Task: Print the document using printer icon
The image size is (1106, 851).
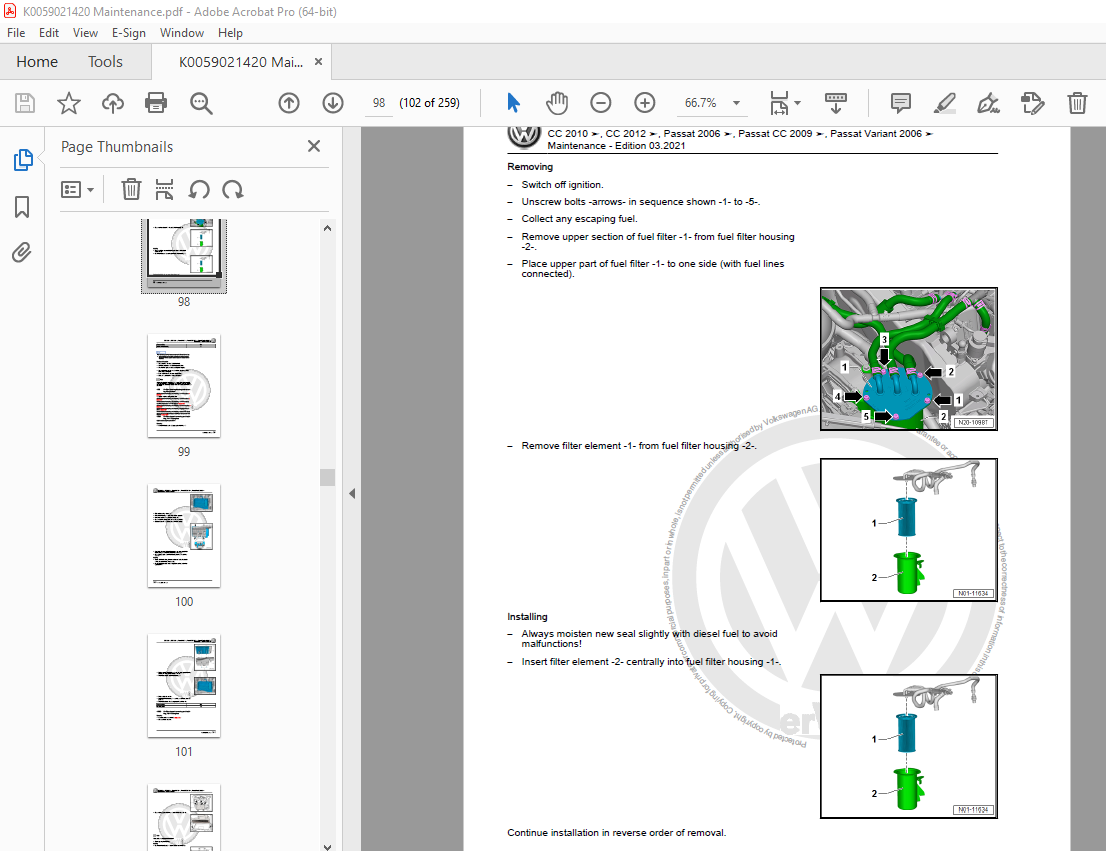Action: [x=156, y=103]
